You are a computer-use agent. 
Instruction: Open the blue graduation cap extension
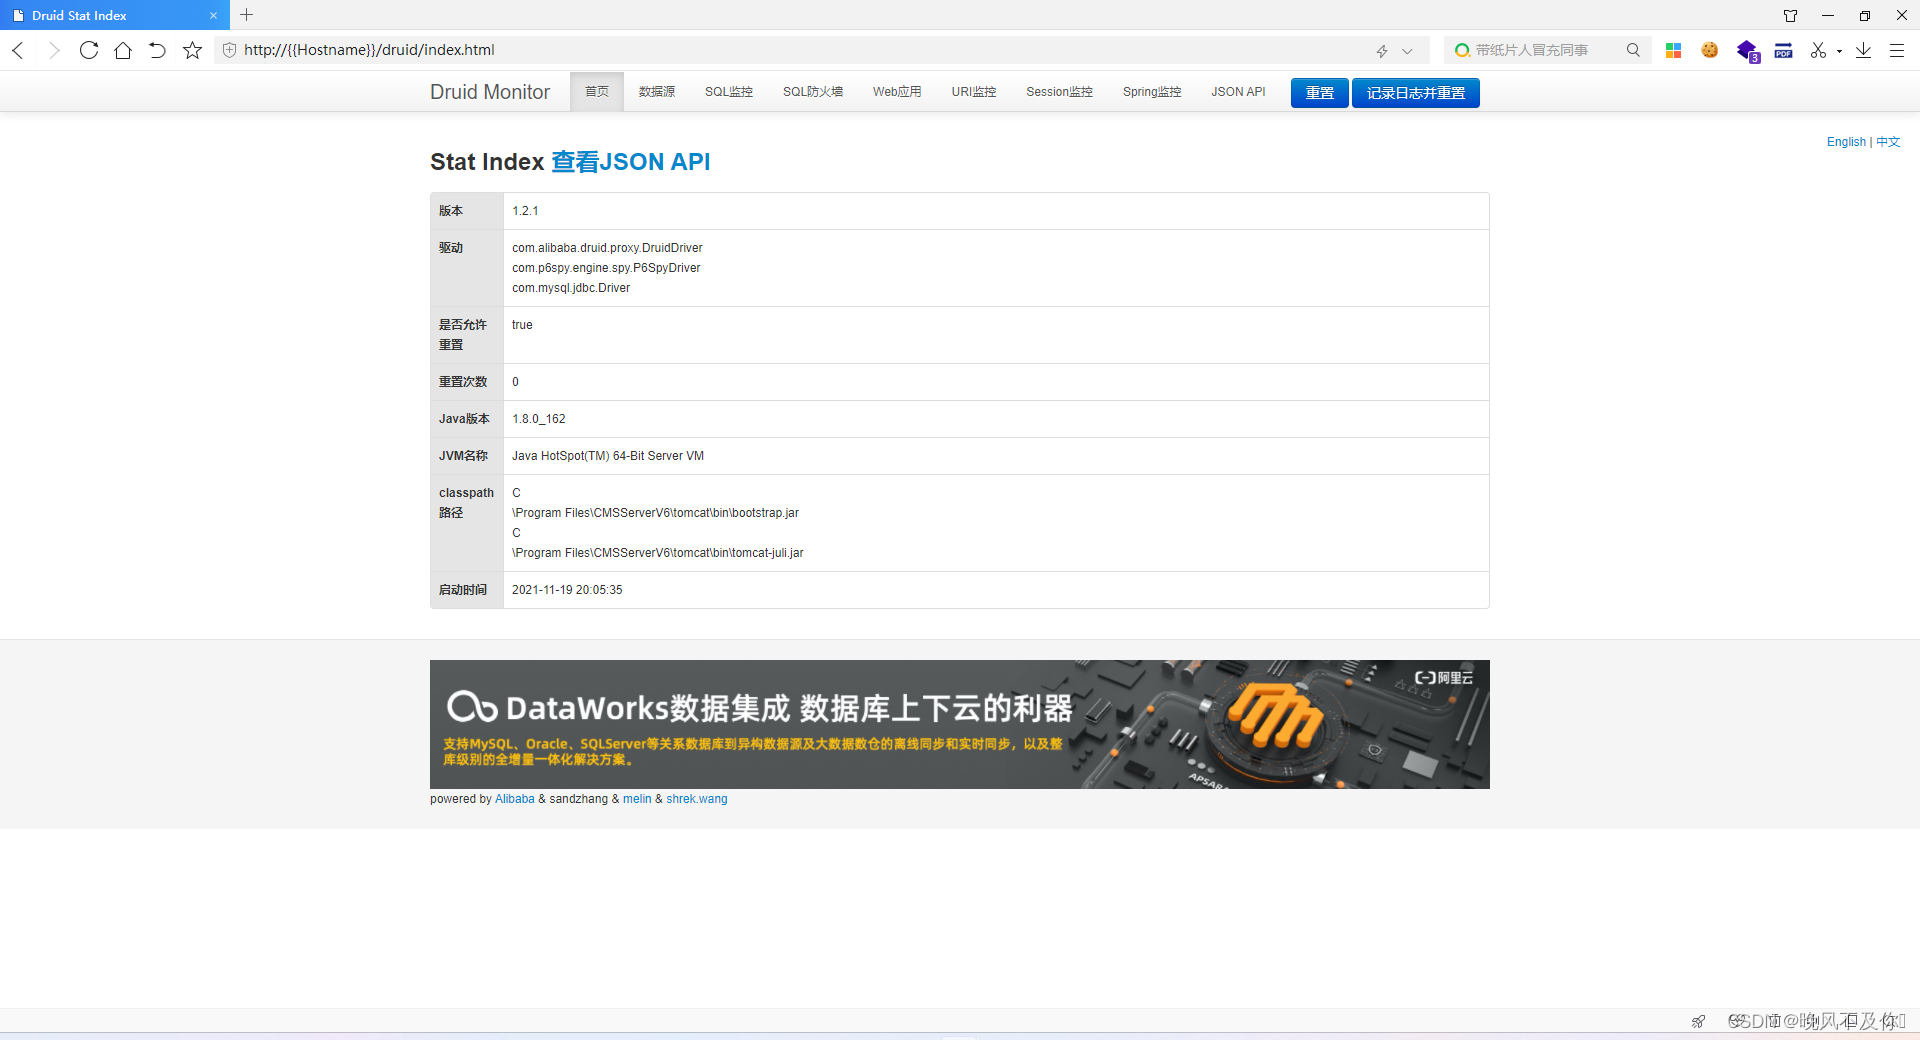pyautogui.click(x=1747, y=50)
